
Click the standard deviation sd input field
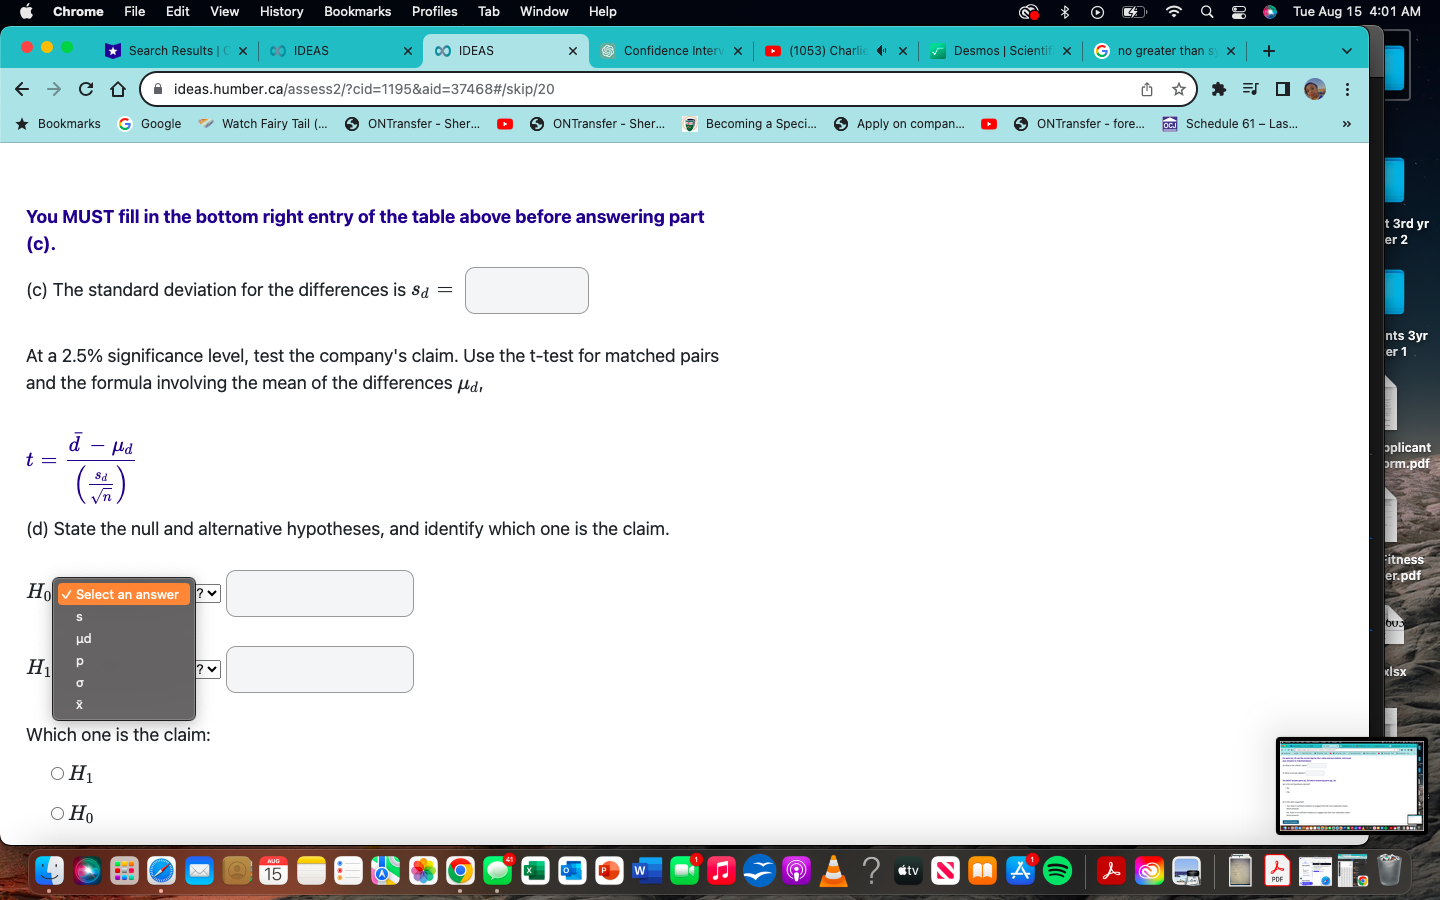(x=526, y=290)
